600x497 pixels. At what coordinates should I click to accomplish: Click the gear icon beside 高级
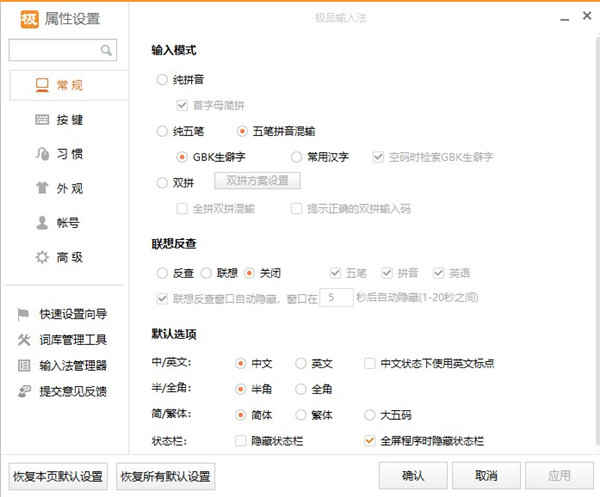(42, 257)
